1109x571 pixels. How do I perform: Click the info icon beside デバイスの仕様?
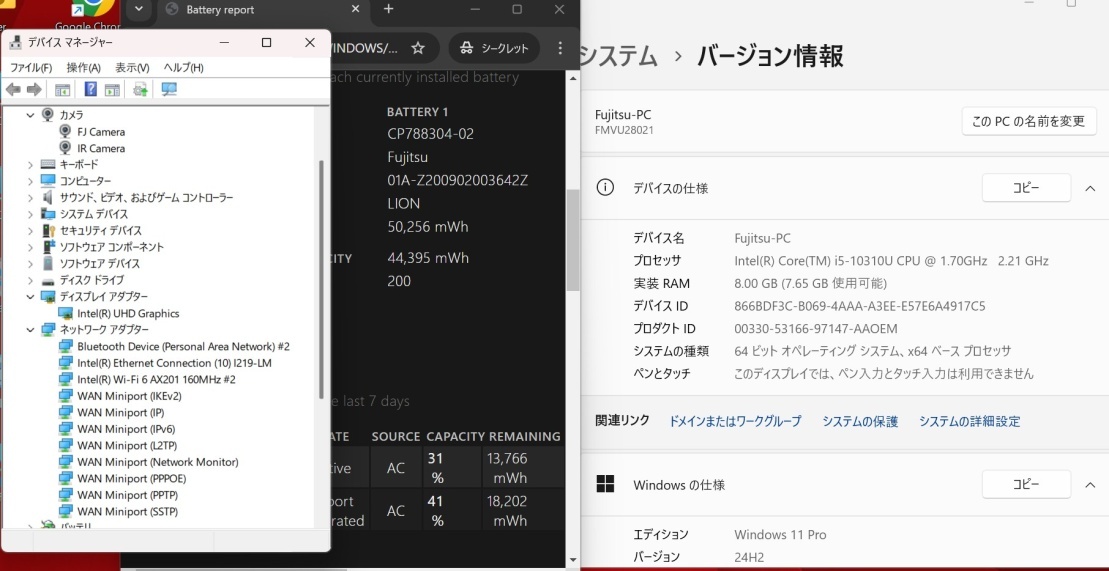tap(605, 188)
